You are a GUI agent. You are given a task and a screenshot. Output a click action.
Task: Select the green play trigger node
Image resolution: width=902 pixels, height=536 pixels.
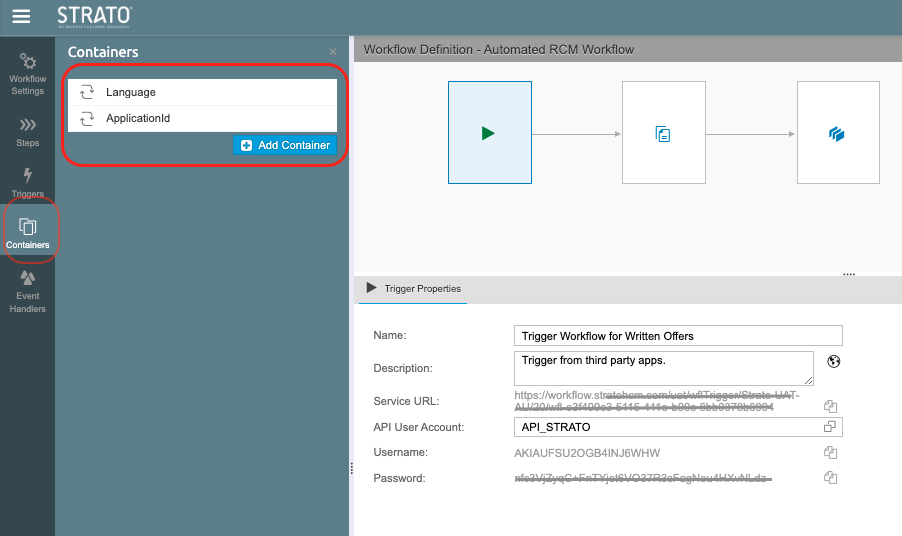(x=488, y=133)
